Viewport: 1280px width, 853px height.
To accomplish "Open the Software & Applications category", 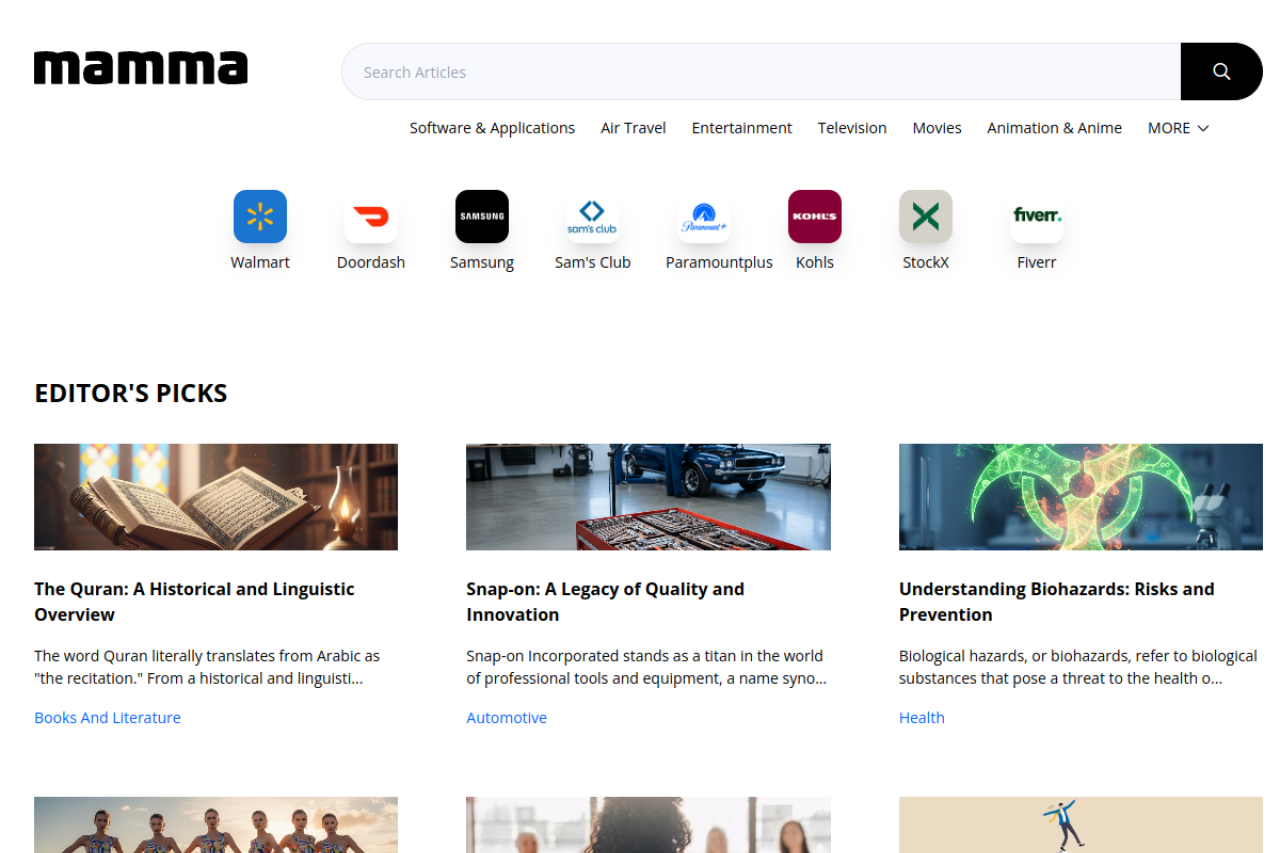I will pyautogui.click(x=492, y=128).
